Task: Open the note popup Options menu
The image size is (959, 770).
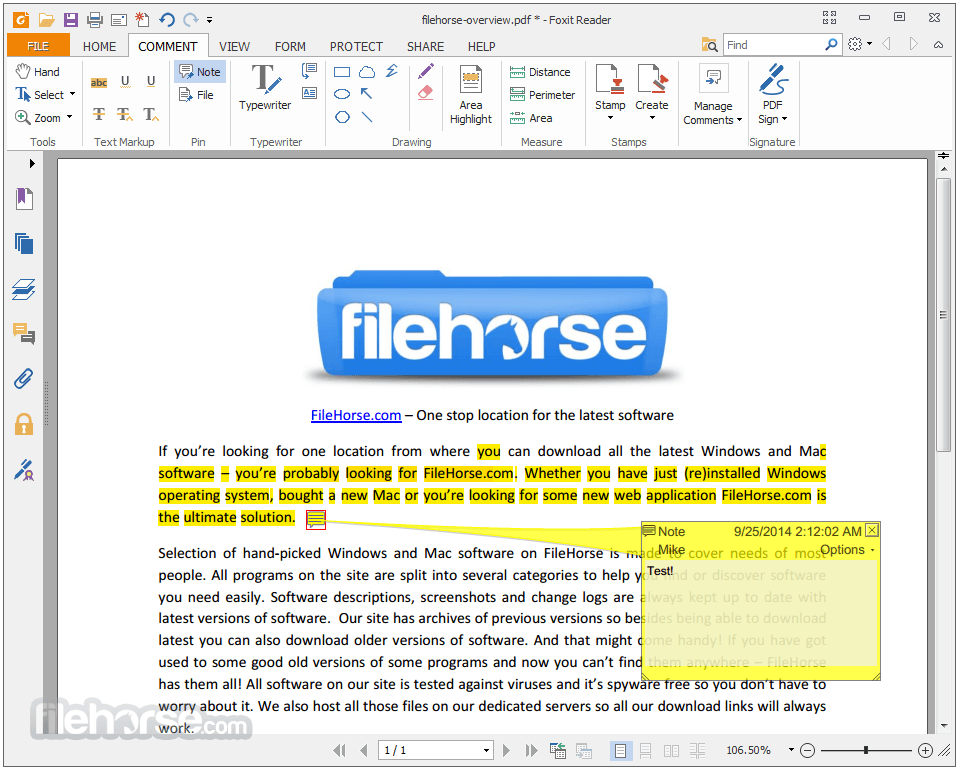Action: click(x=847, y=549)
